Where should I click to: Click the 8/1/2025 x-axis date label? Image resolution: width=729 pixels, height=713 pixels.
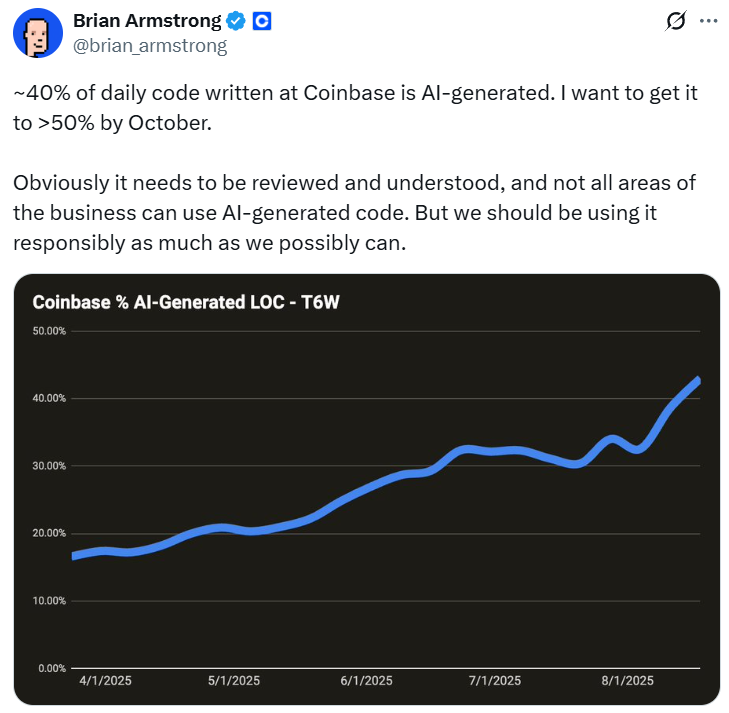(x=627, y=681)
